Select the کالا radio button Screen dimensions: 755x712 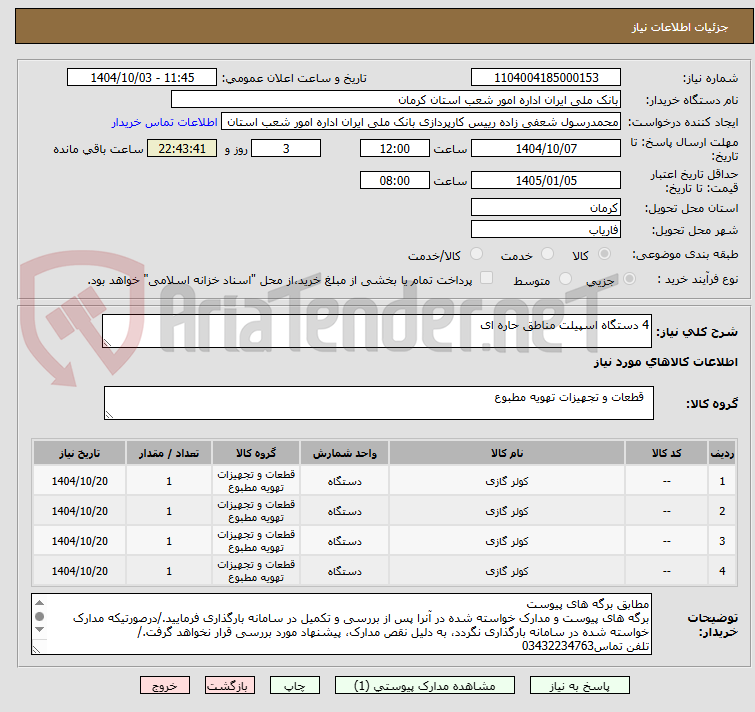(x=604, y=254)
